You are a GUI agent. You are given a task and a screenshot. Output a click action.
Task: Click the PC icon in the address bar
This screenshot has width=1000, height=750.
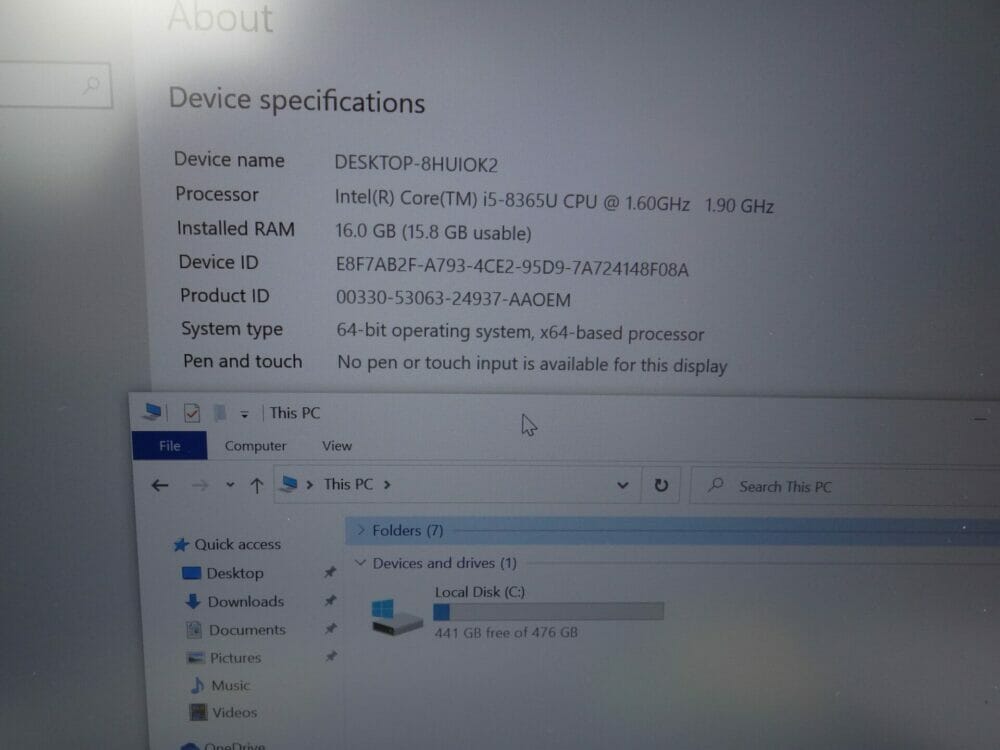click(289, 484)
